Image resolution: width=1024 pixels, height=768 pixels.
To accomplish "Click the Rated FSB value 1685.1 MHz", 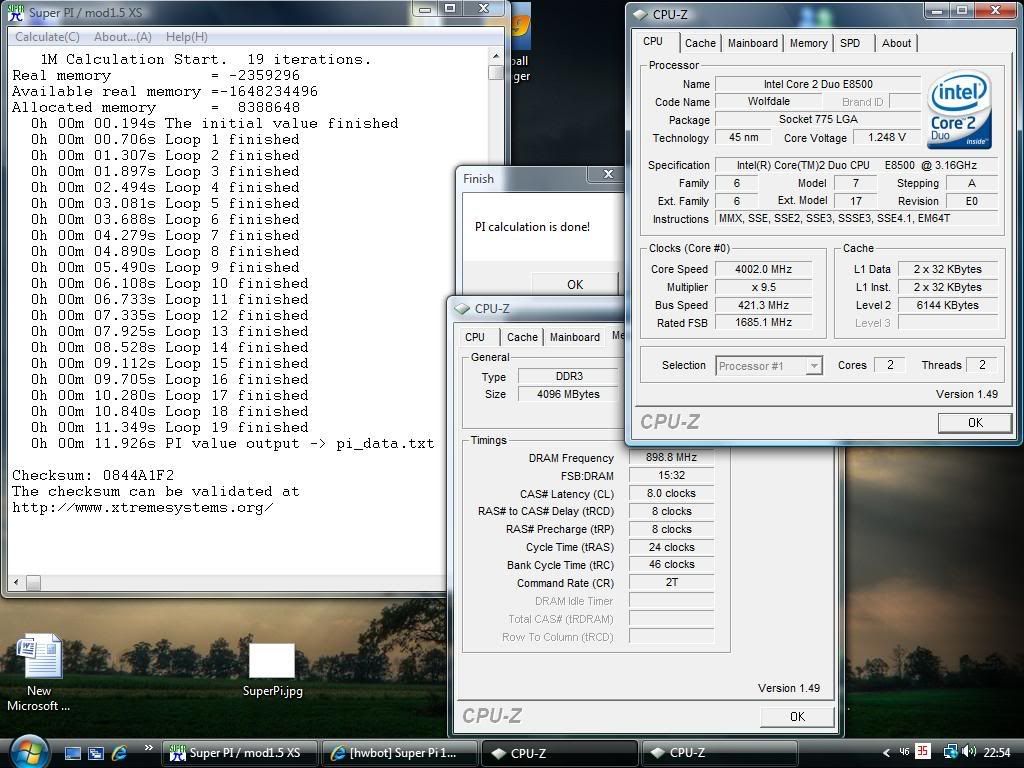I will (763, 322).
